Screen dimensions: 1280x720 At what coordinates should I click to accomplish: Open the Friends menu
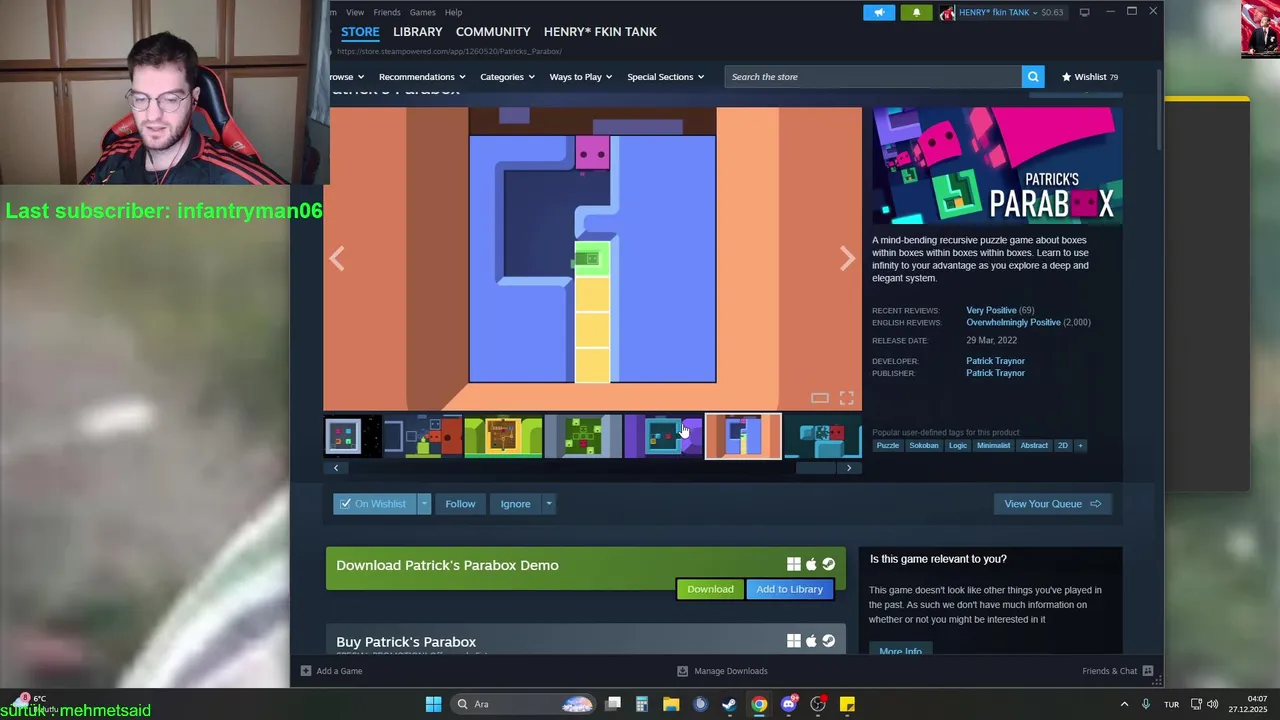pos(387,12)
